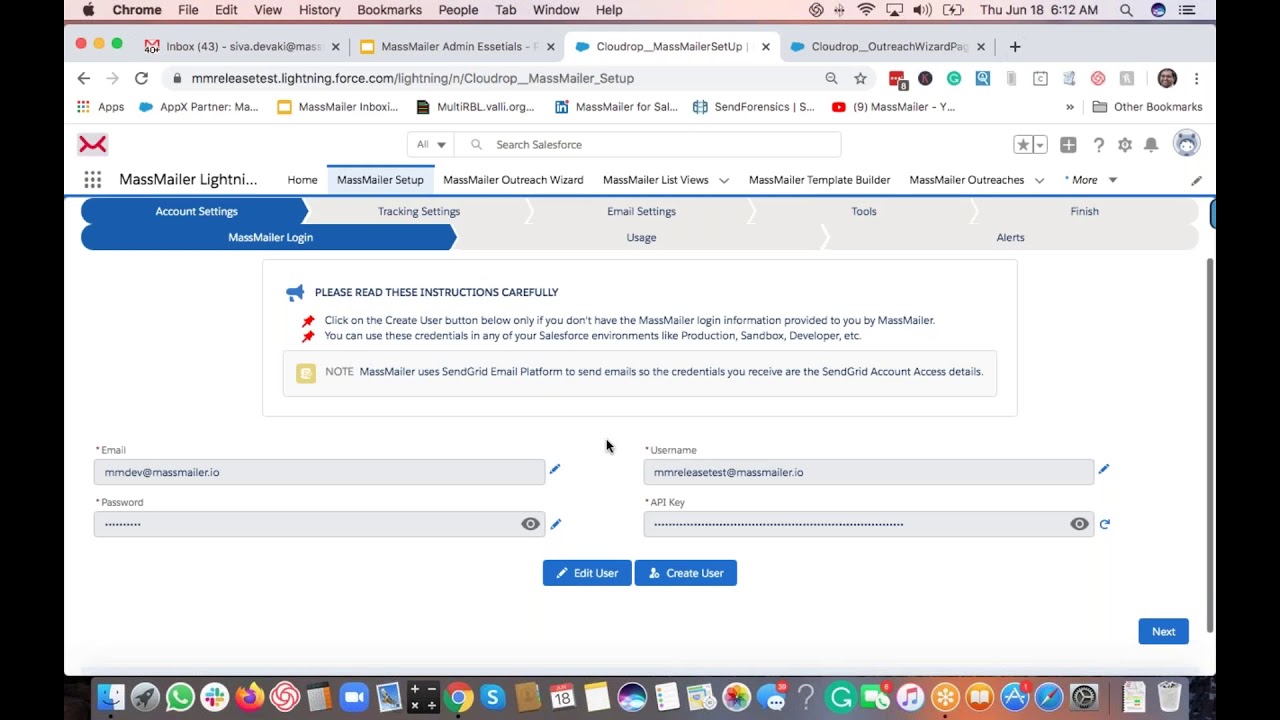Image resolution: width=1280 pixels, height=720 pixels.
Task: Go to Email Settings step
Action: 641,211
